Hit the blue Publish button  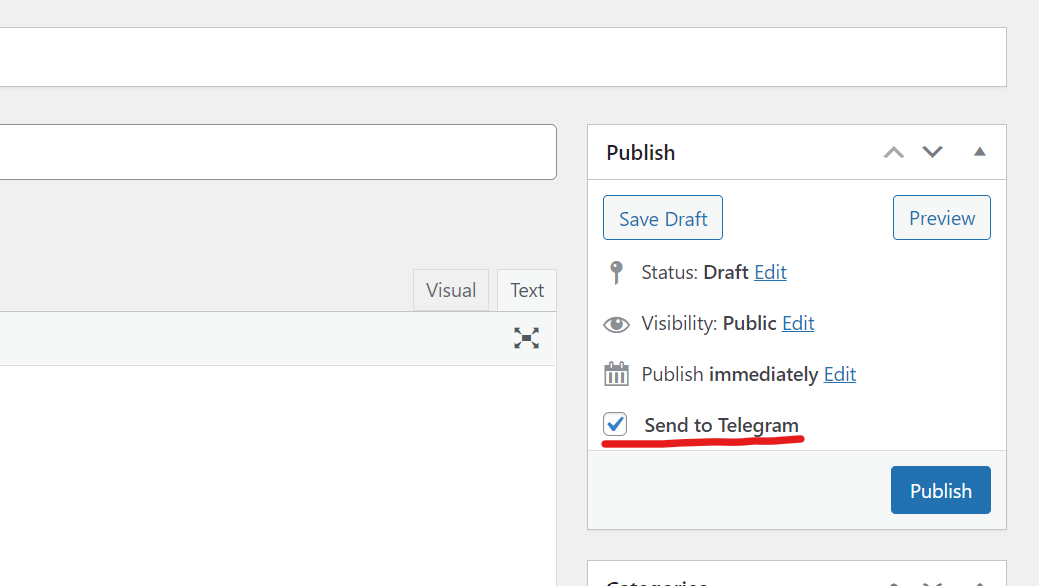click(x=940, y=490)
